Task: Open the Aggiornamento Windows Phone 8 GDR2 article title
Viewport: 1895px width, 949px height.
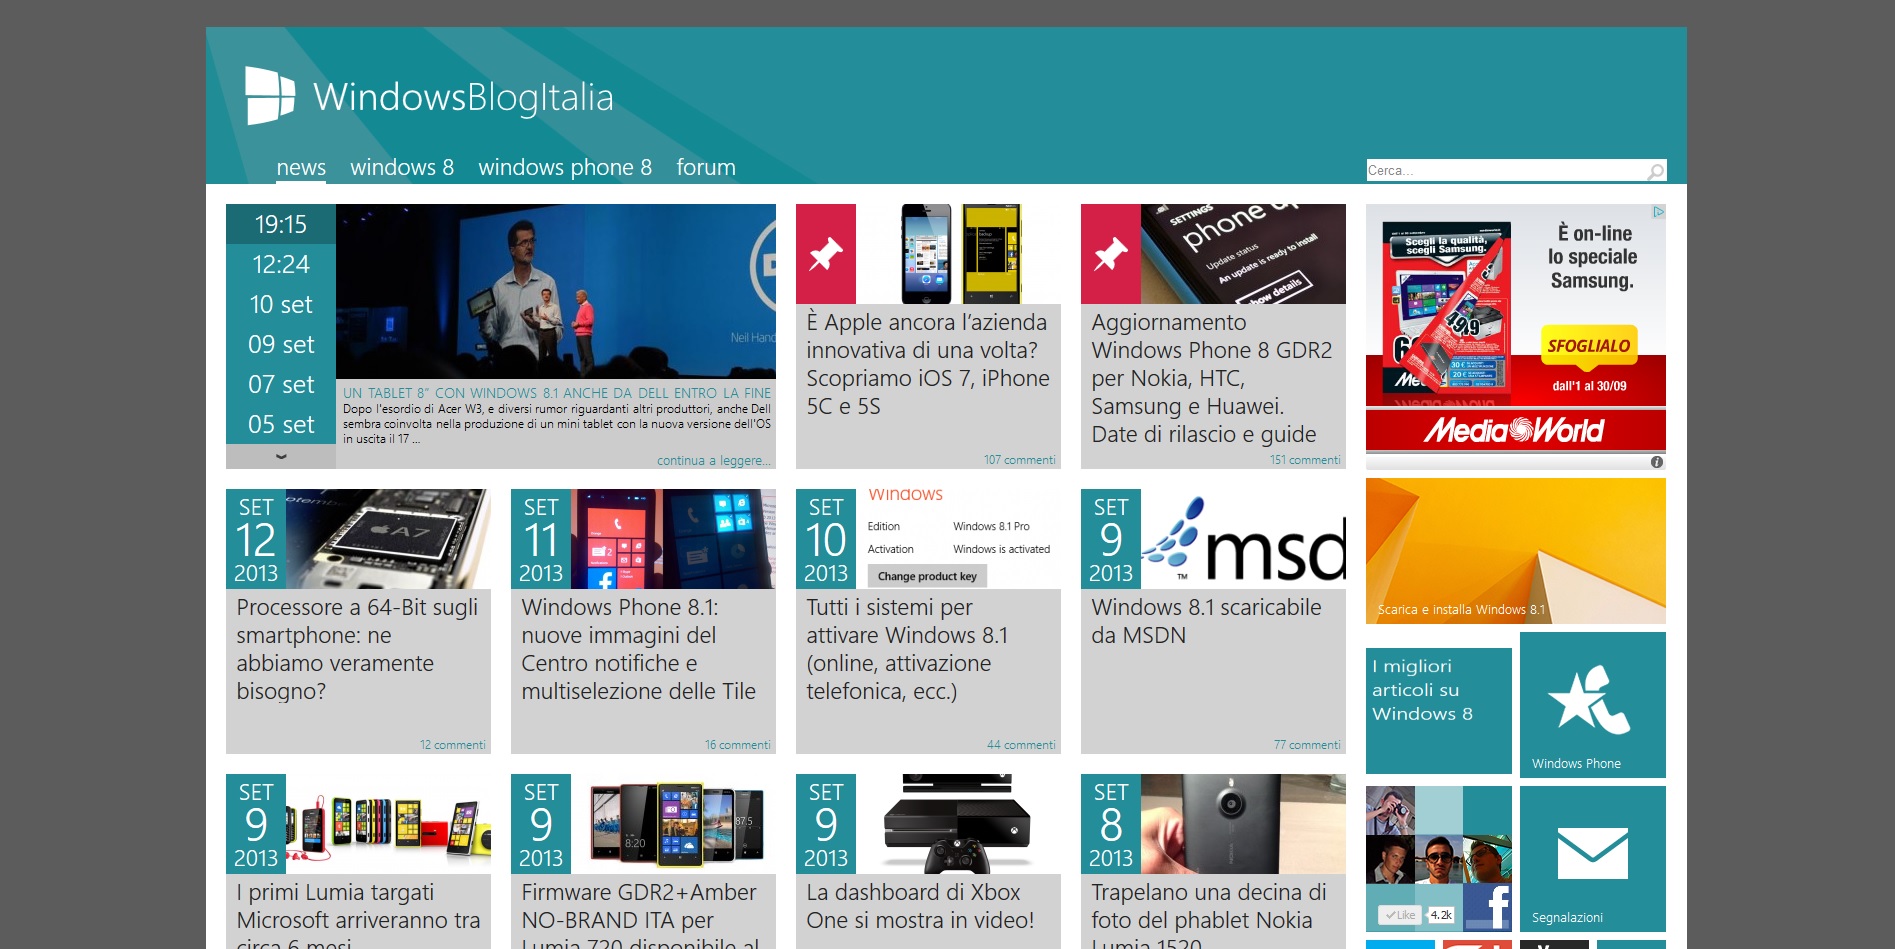Action: tap(1212, 378)
